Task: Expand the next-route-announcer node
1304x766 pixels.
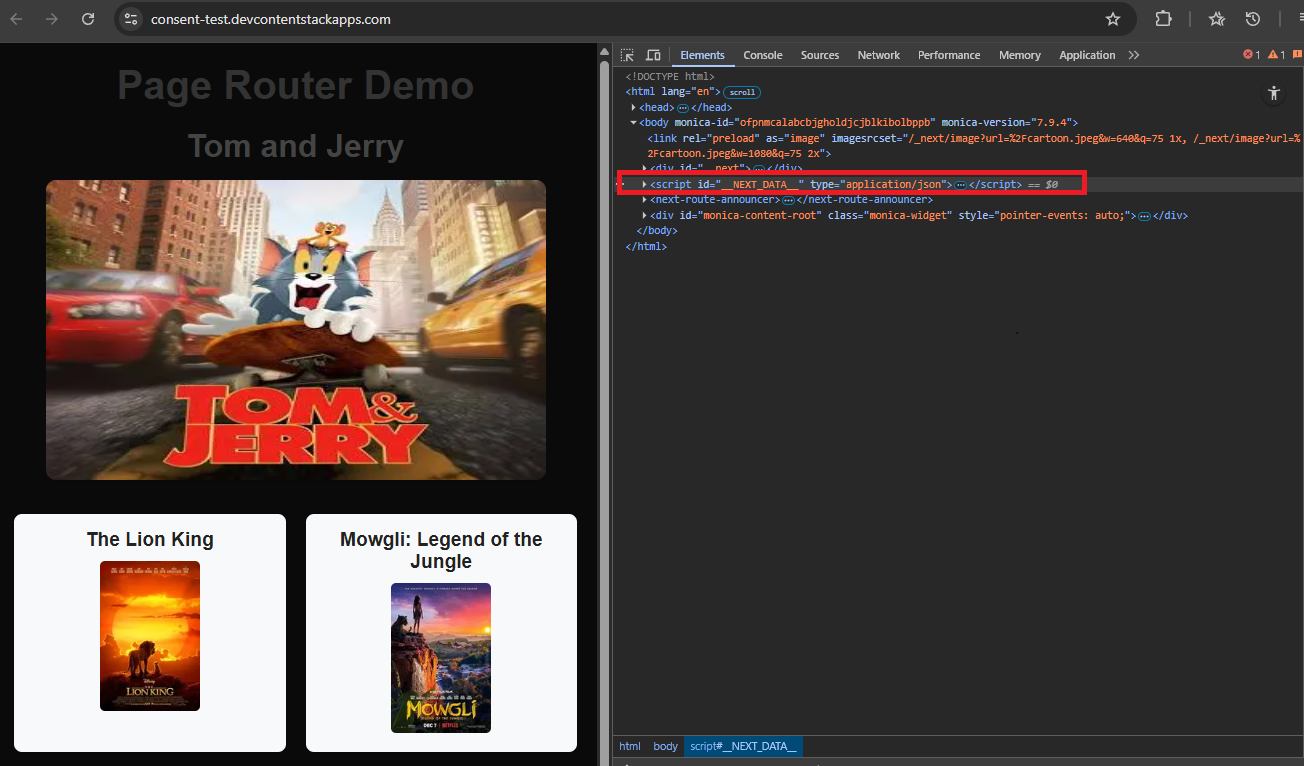Action: [x=644, y=200]
